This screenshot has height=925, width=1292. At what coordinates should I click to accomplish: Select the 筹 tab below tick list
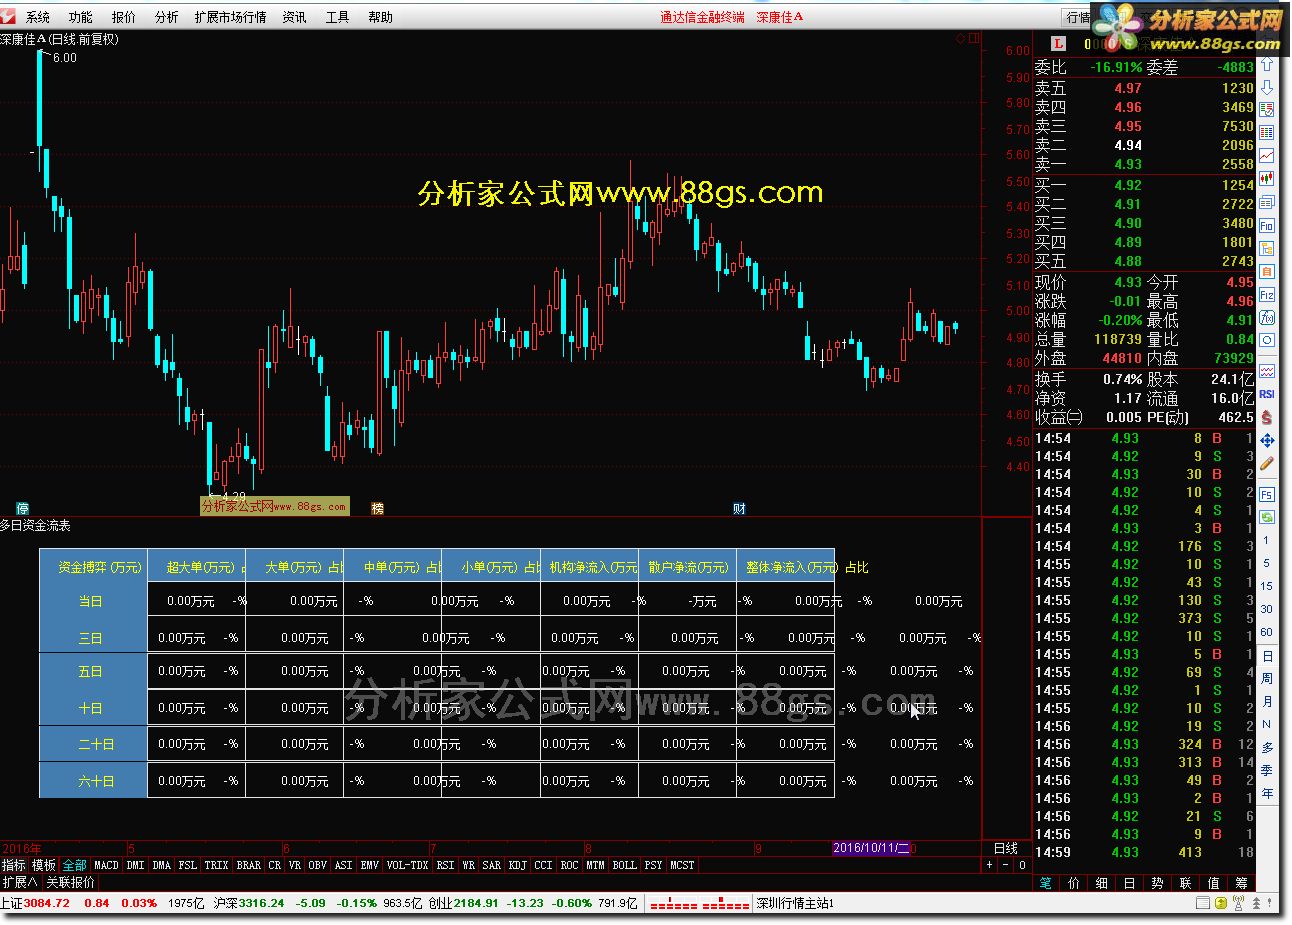click(1242, 883)
